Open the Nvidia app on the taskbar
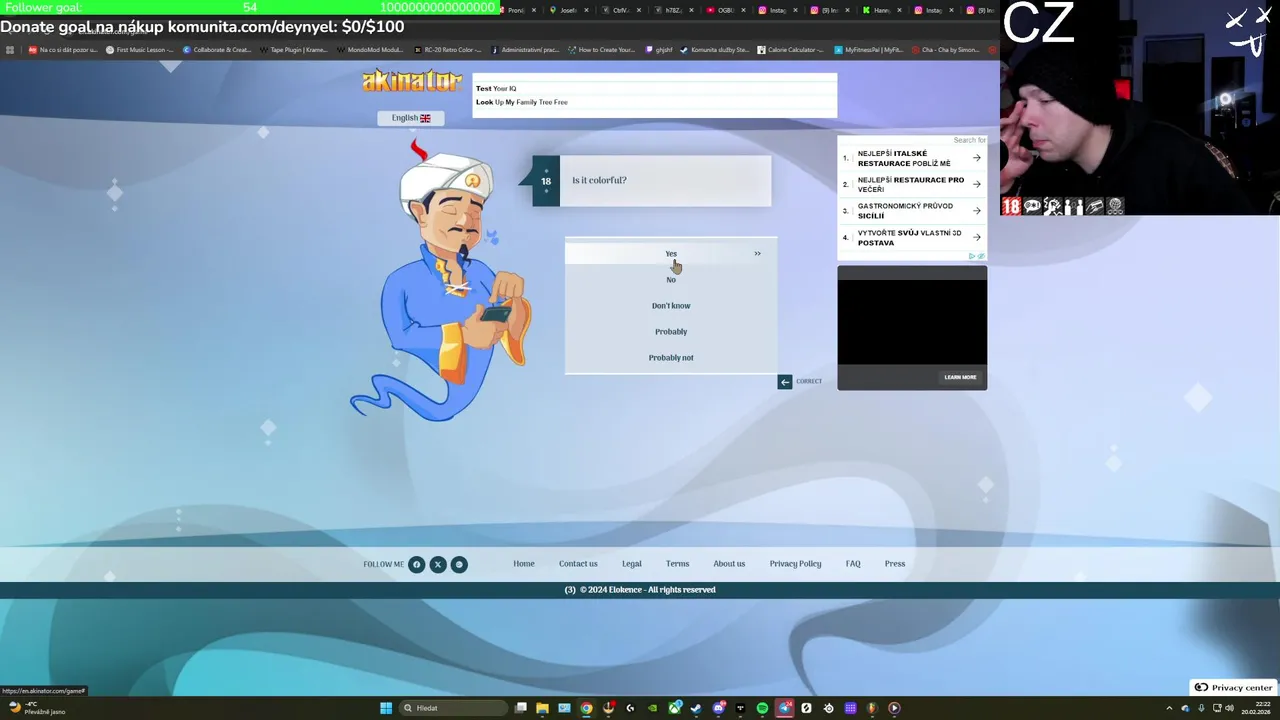Image resolution: width=1280 pixels, height=720 pixels. pyautogui.click(x=652, y=708)
